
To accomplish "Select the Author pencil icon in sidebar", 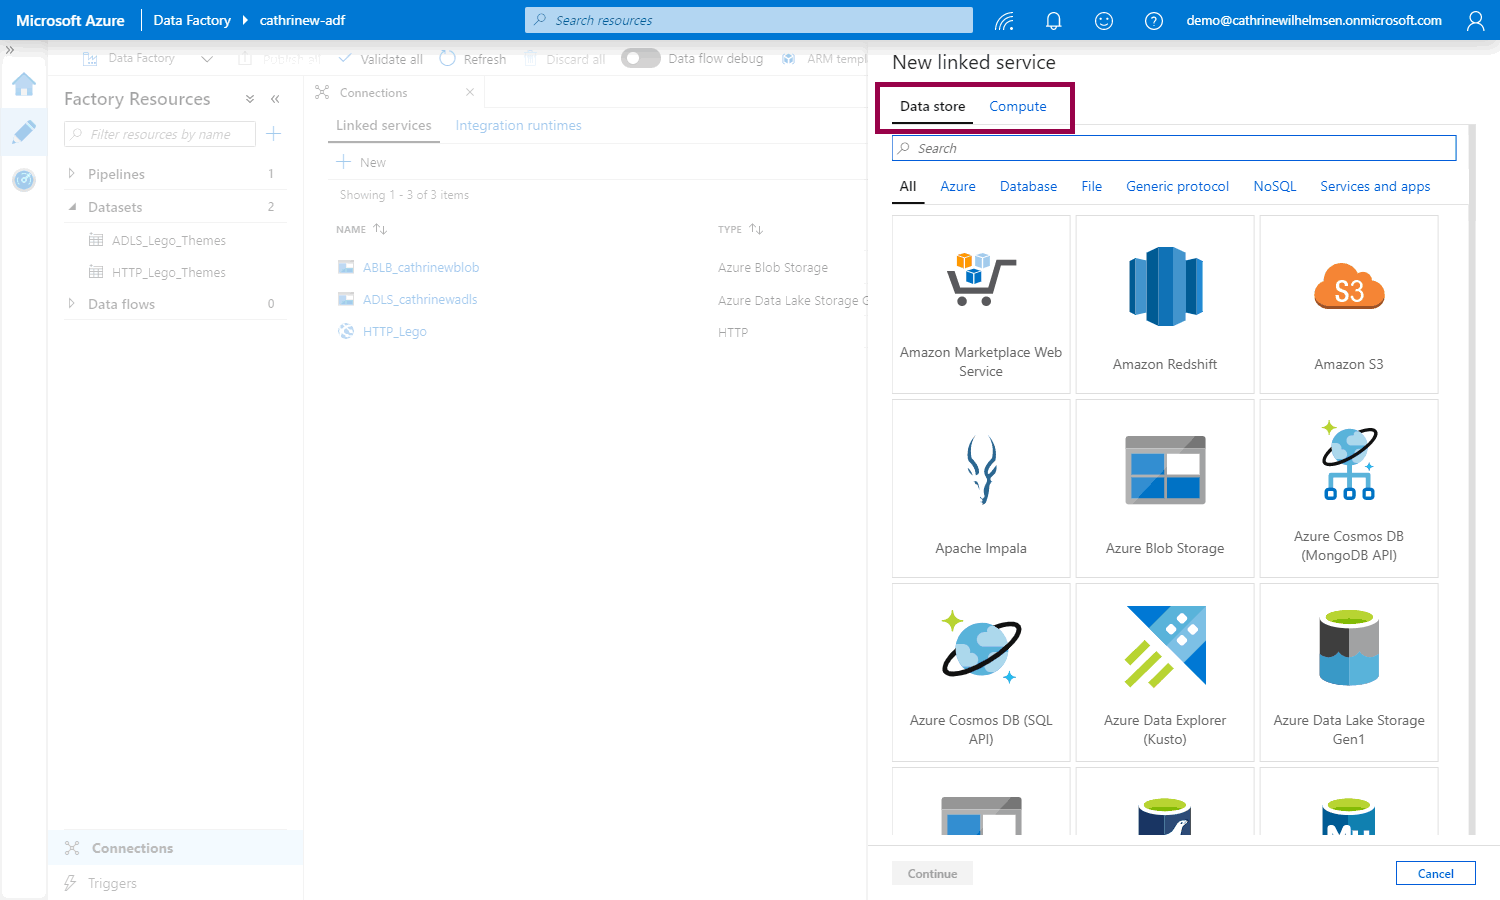I will point(24,132).
